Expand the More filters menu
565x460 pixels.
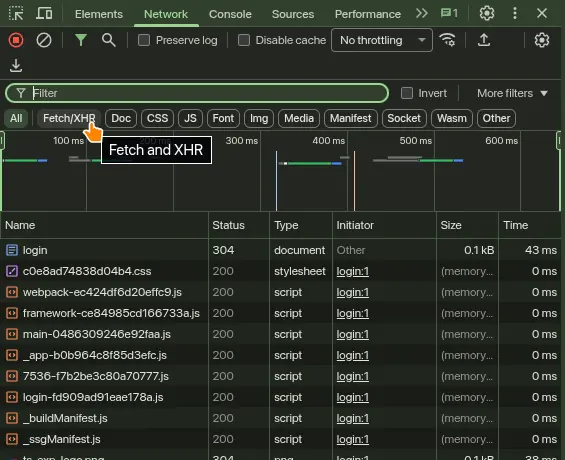512,93
